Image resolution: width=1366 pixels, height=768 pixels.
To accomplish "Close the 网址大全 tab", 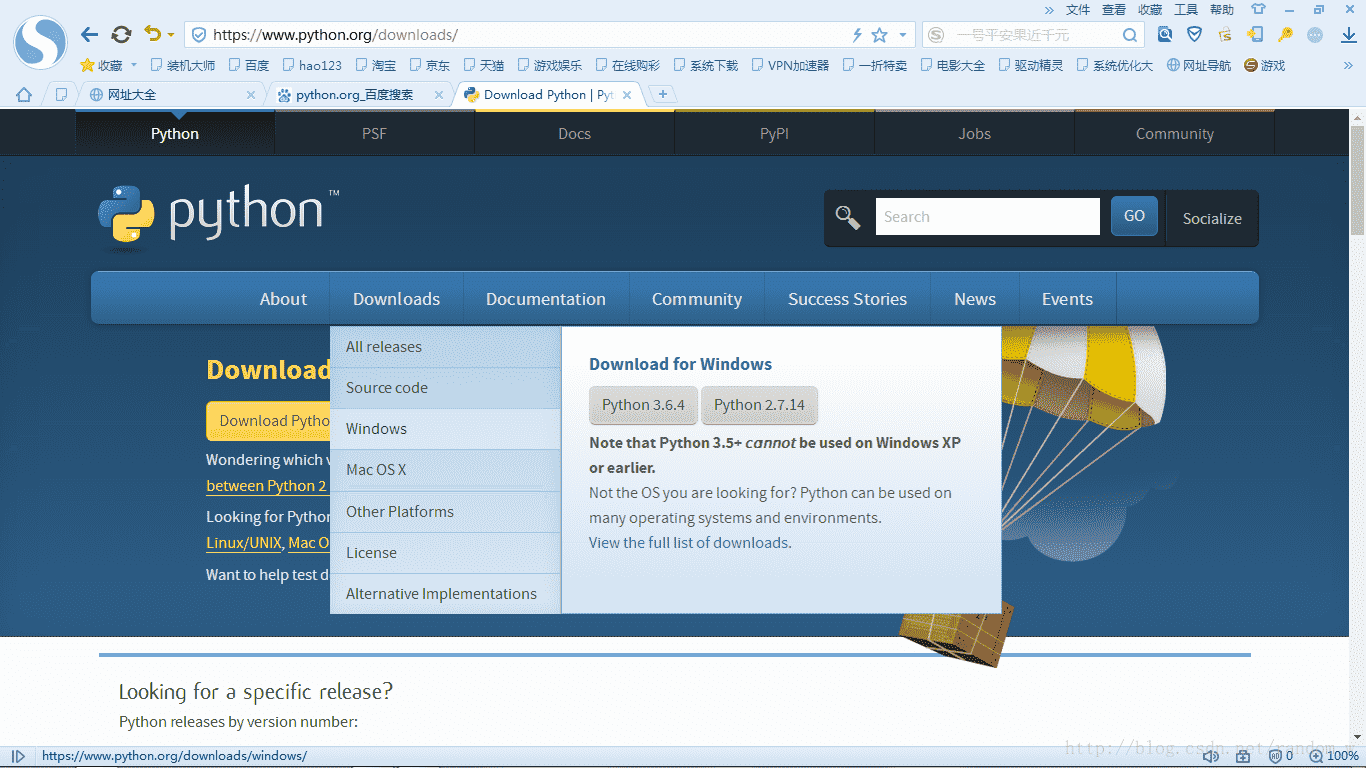I will coord(251,95).
